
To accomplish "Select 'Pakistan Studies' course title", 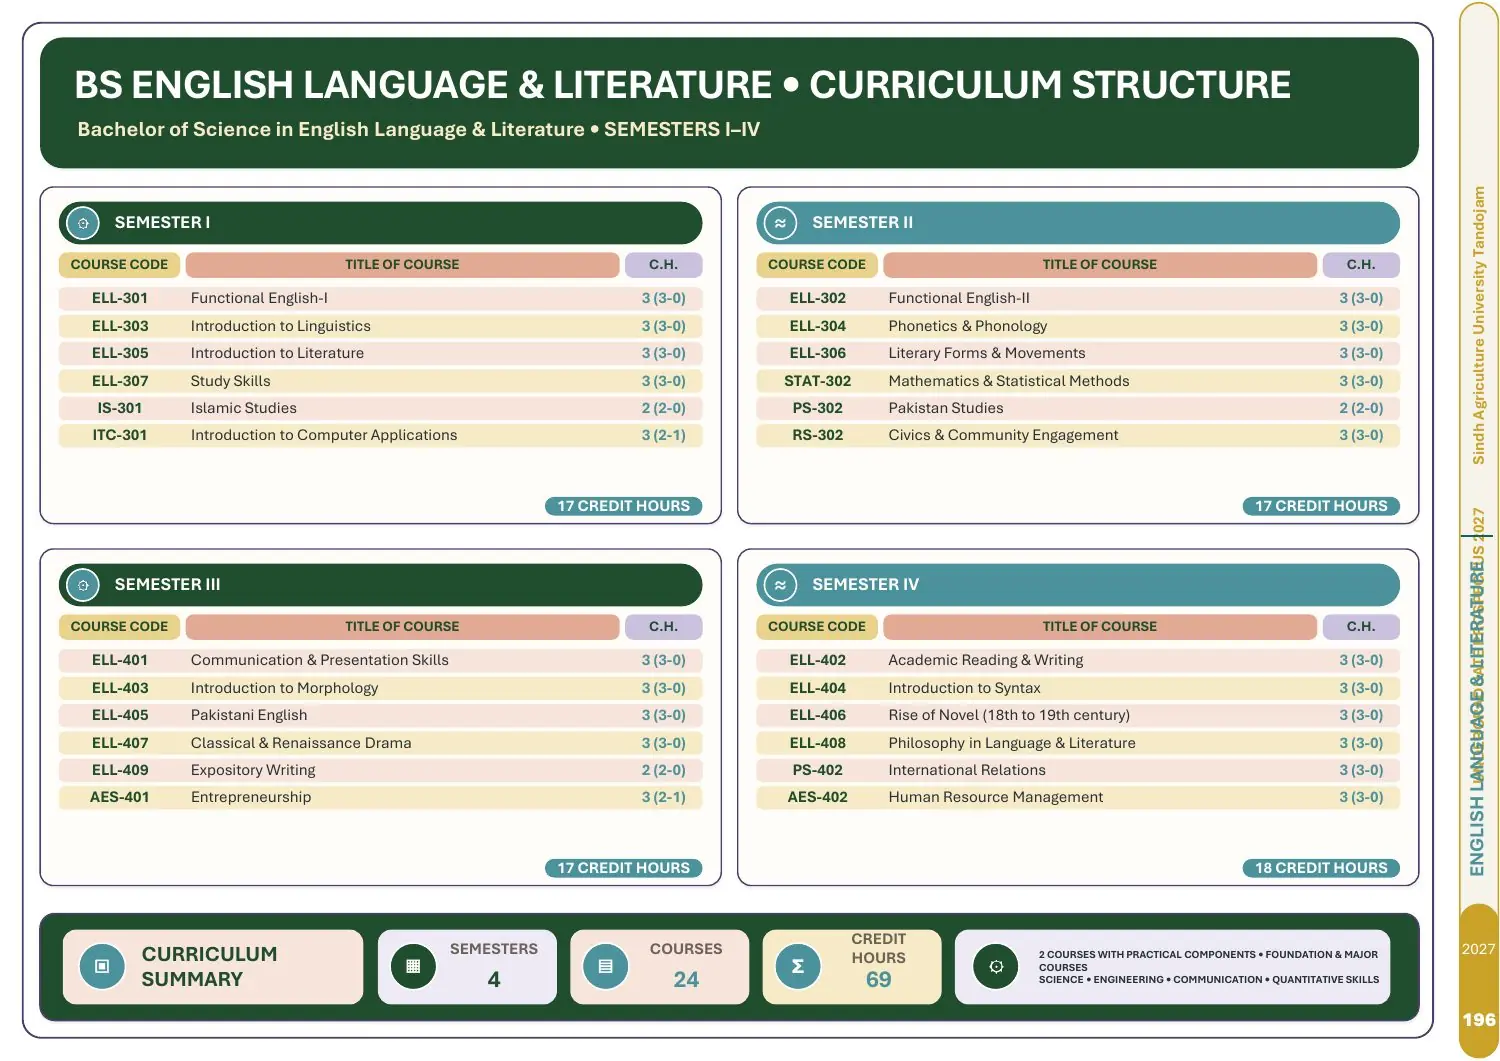I will click(945, 408).
